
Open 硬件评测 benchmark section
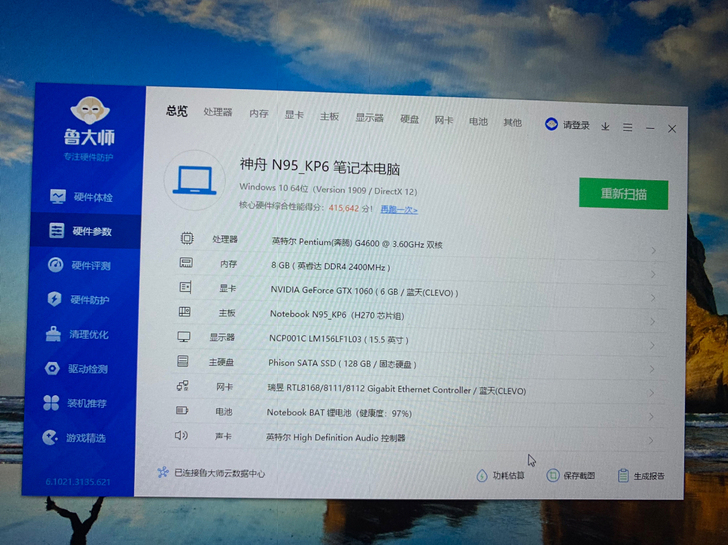(79, 265)
